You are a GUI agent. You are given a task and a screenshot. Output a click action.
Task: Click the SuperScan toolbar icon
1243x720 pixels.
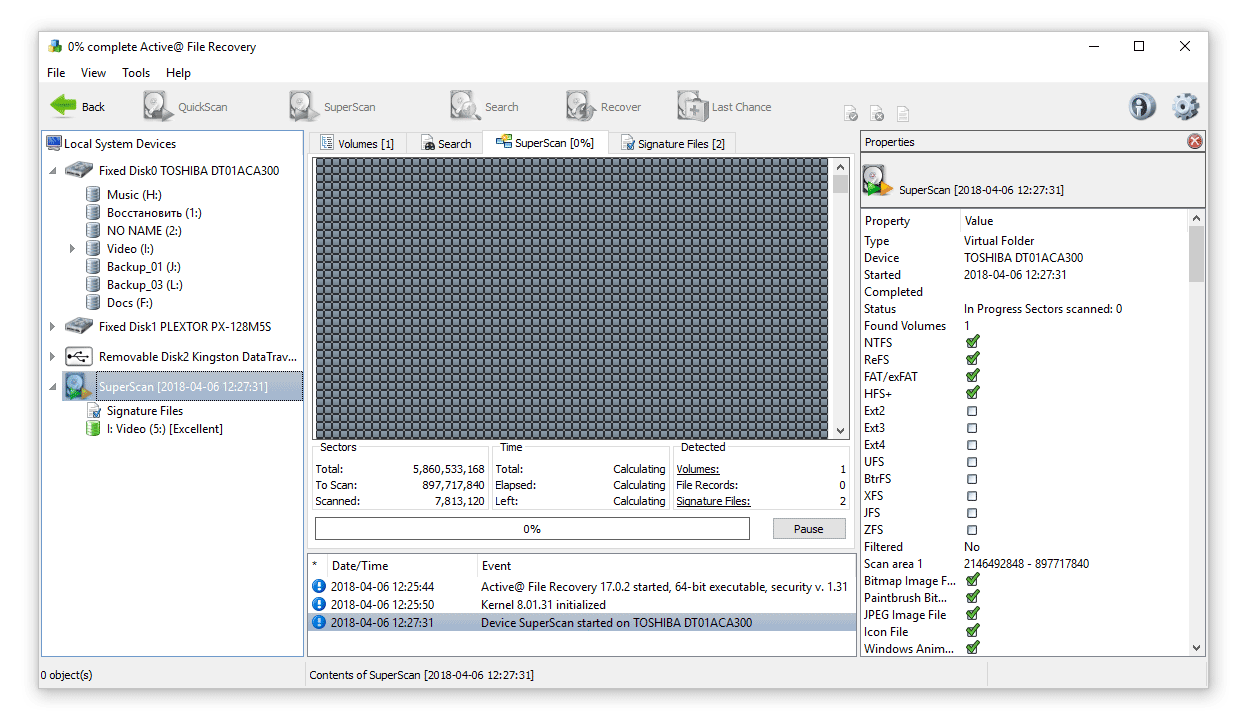click(304, 106)
